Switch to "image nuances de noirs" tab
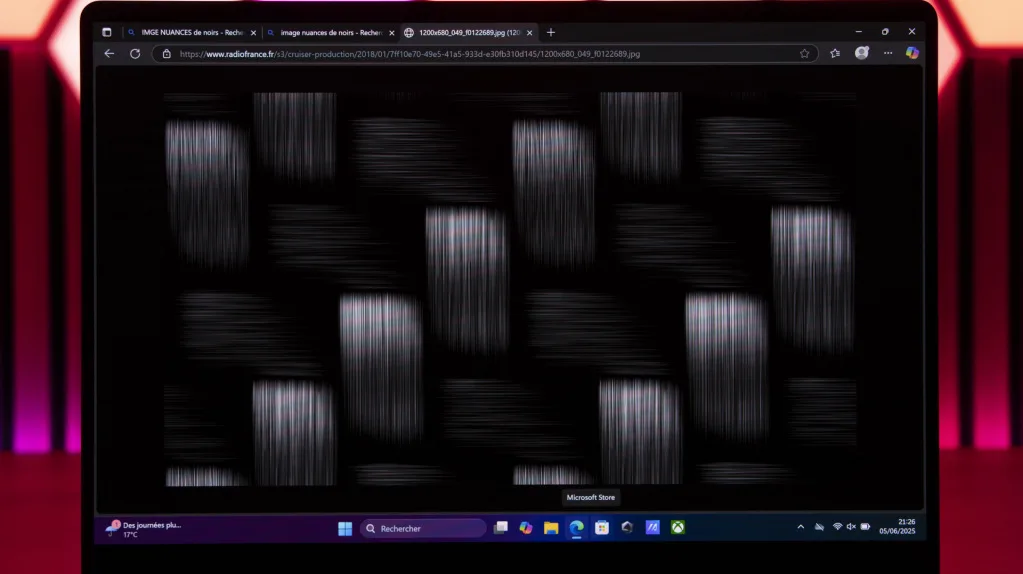The image size is (1023, 574). 324,32
